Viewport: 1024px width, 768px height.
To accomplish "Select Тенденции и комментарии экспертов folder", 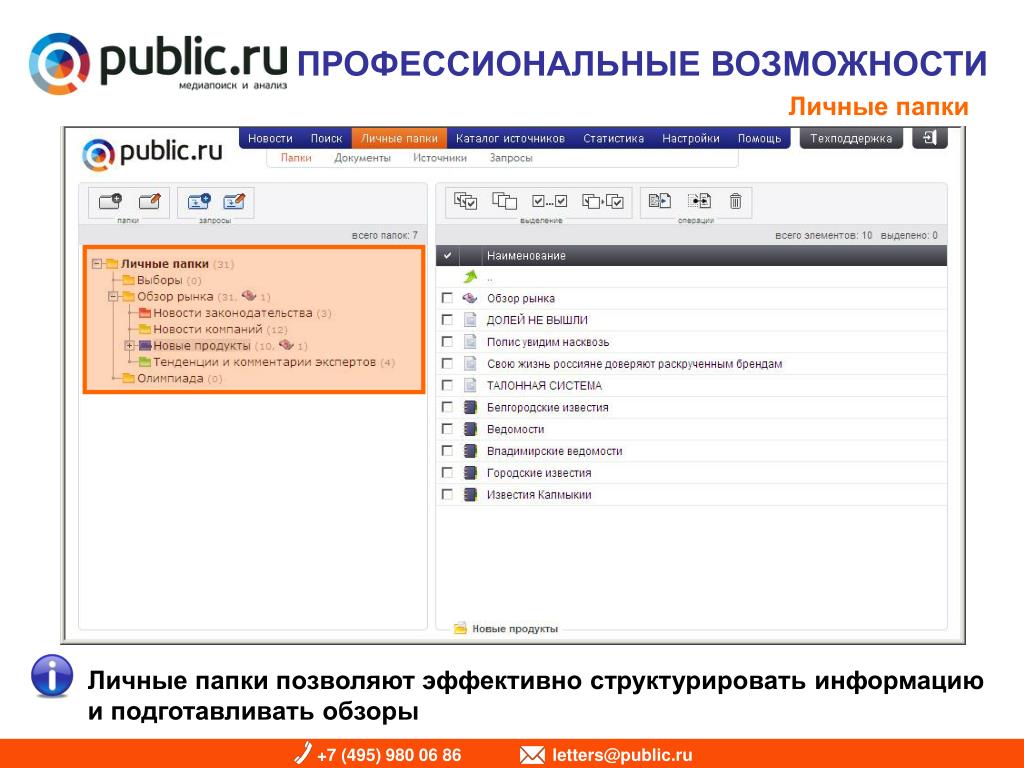I will click(x=264, y=362).
